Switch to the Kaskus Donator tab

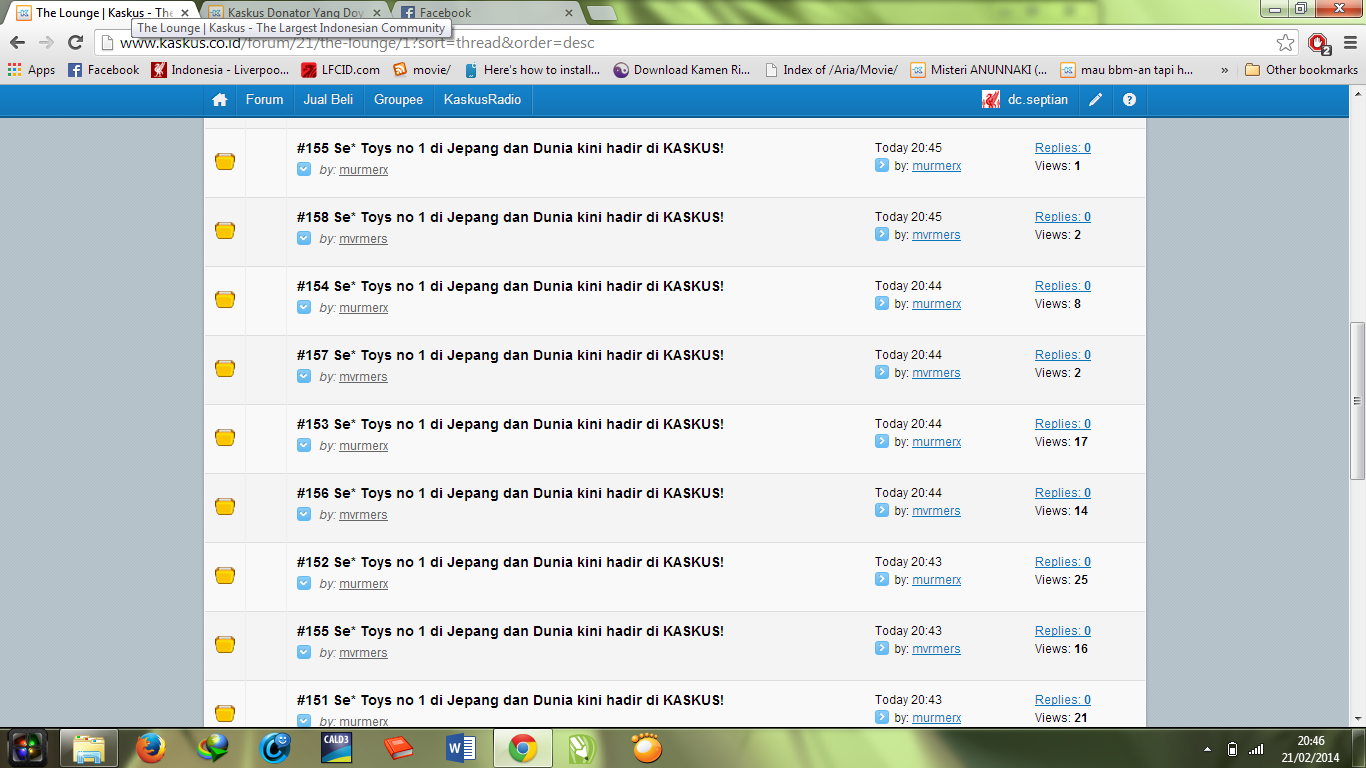296,13
